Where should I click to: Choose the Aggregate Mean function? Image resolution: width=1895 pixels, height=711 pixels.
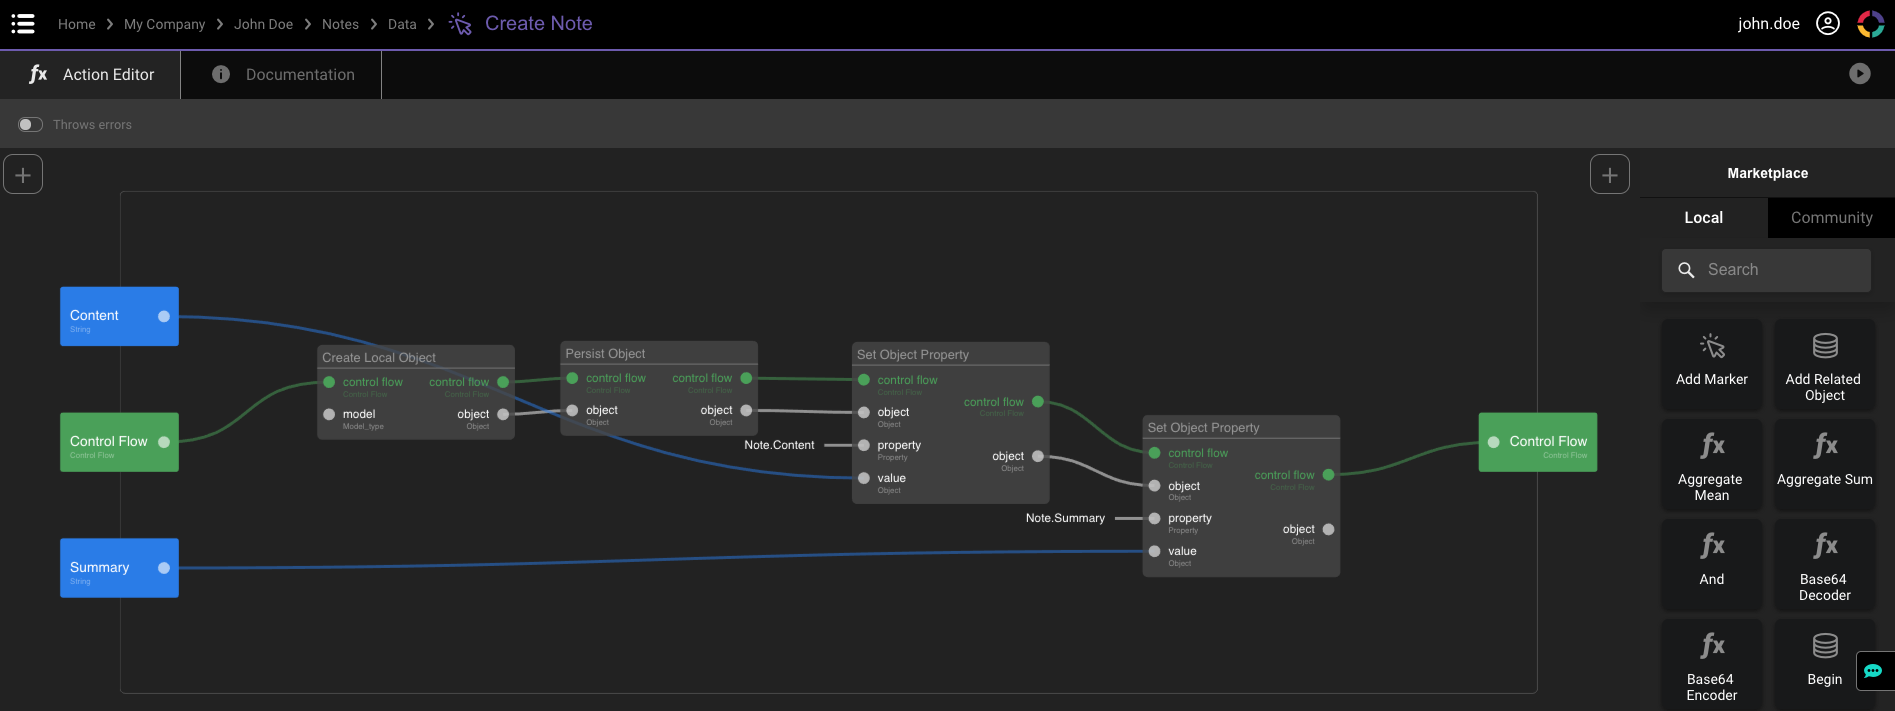[x=1711, y=465]
